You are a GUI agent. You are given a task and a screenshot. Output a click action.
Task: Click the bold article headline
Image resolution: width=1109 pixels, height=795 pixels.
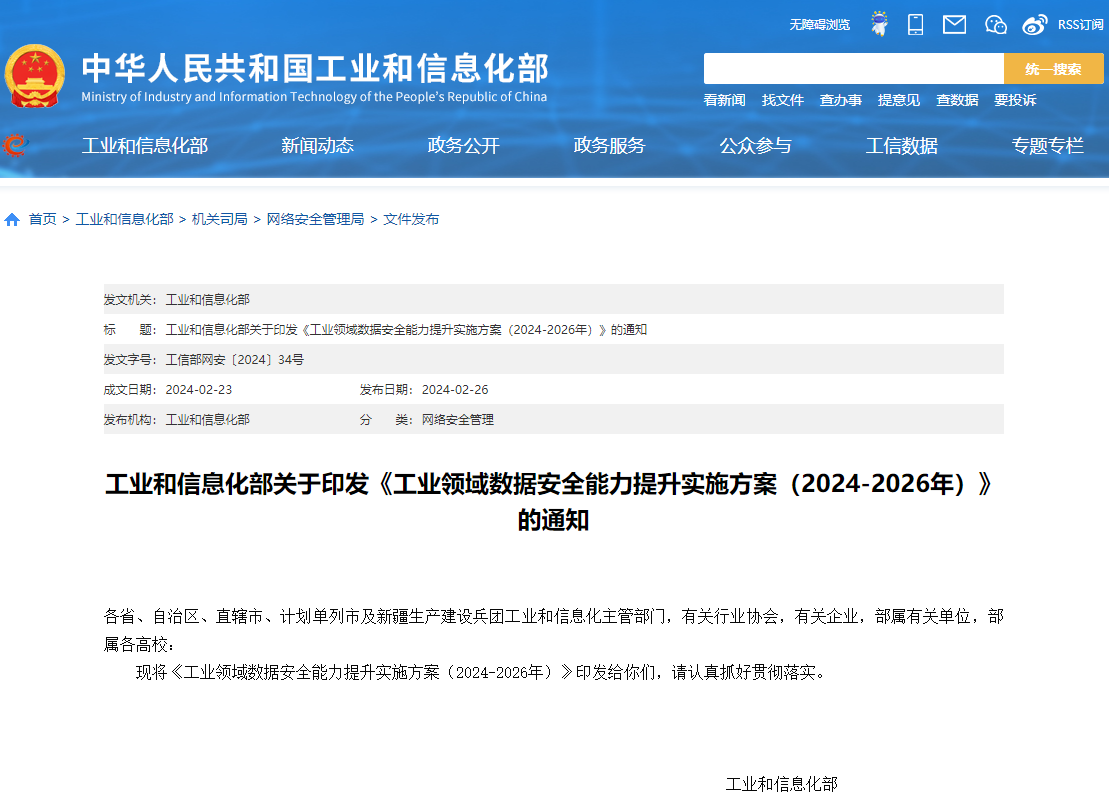click(x=553, y=502)
